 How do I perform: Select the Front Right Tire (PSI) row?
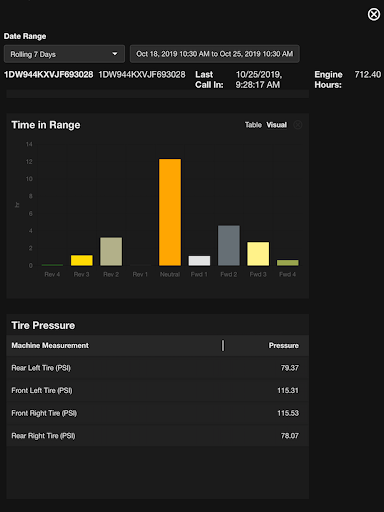[x=157, y=413]
